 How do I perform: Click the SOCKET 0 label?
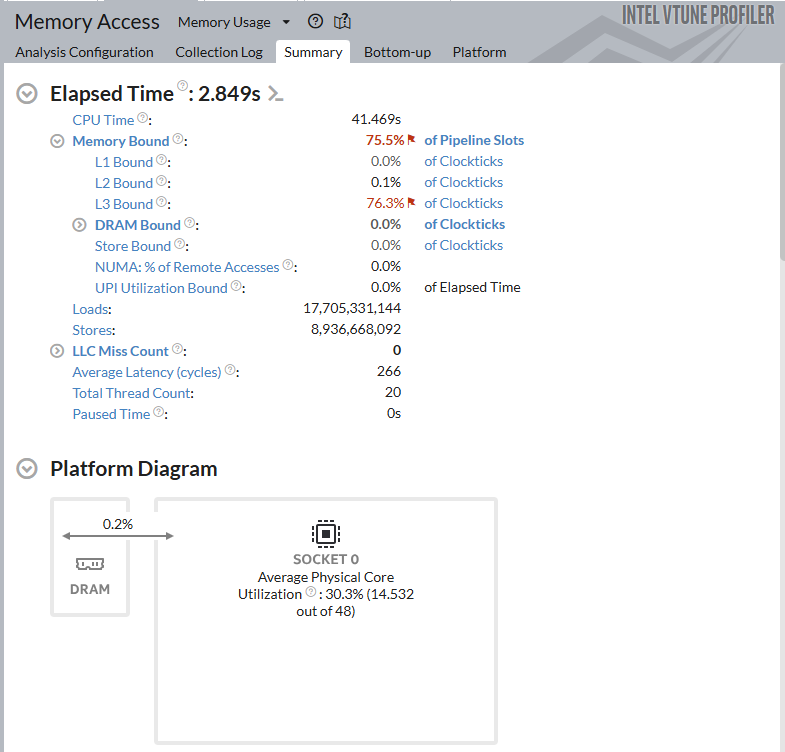tap(326, 559)
